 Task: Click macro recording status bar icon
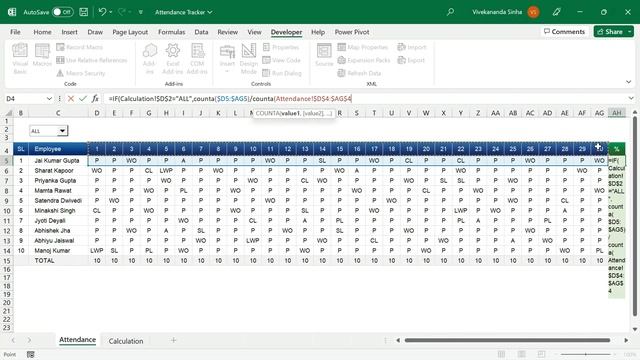pos(31,354)
